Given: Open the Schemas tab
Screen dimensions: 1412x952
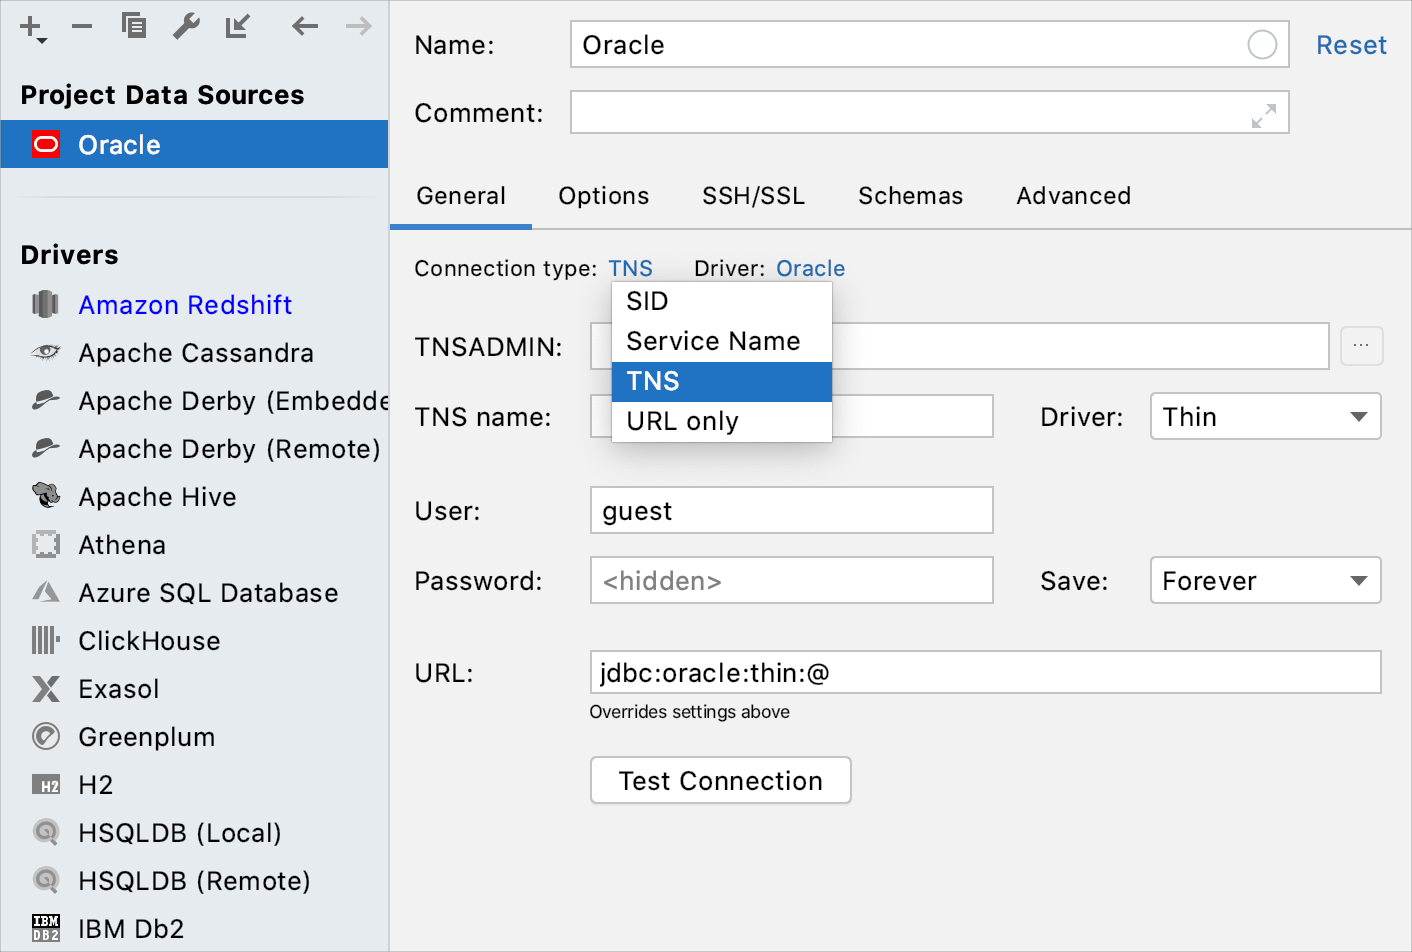Looking at the screenshot, I should coord(910,196).
